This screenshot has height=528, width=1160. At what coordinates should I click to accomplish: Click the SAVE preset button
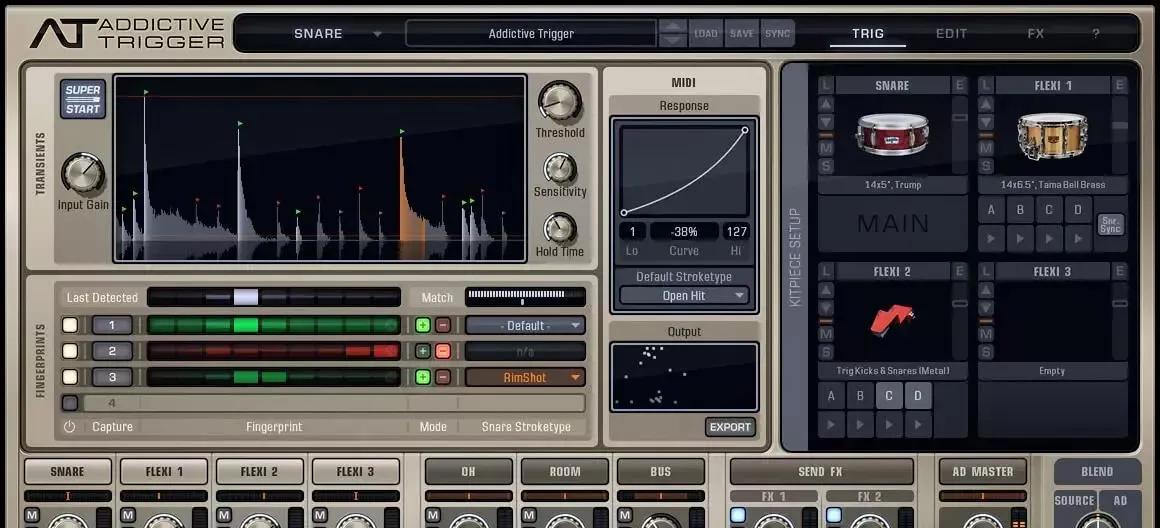click(x=741, y=33)
